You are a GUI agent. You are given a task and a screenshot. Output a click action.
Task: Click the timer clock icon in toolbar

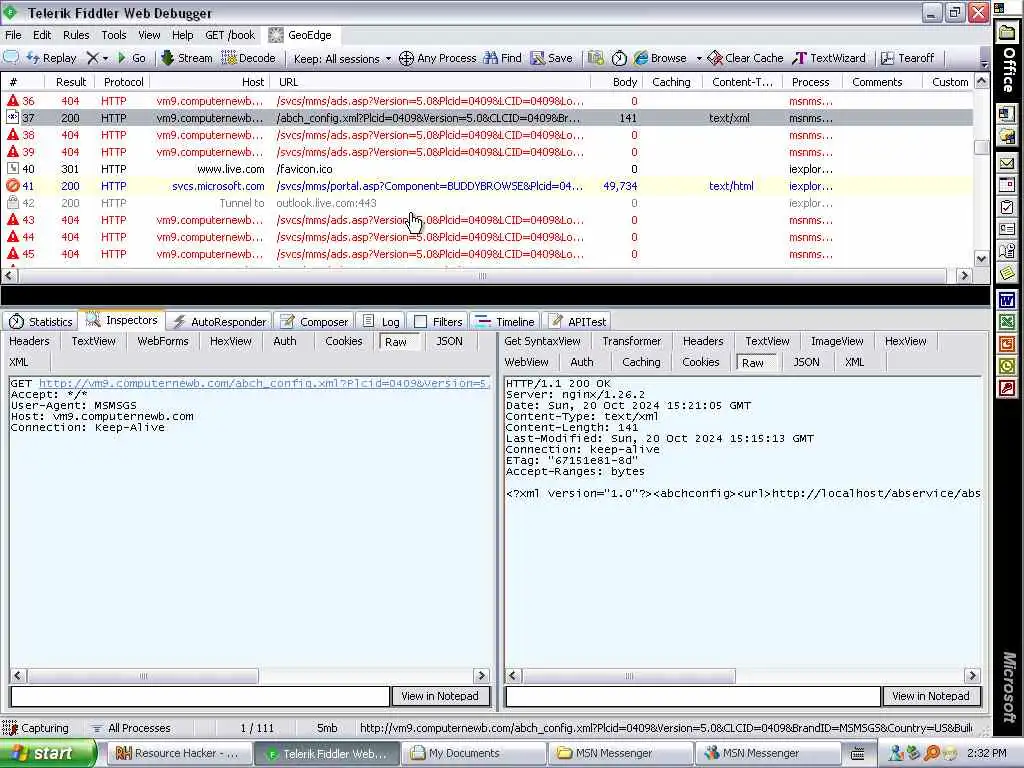[x=619, y=58]
